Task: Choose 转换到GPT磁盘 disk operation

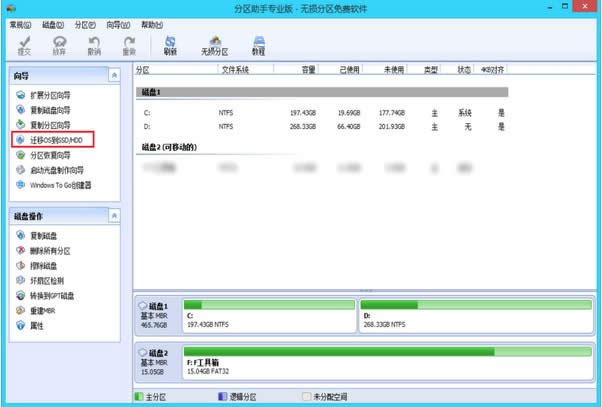Action: click(x=54, y=295)
